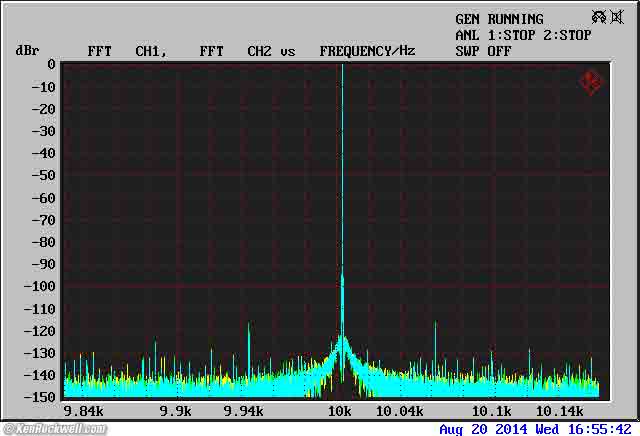Toggle the SWP OFF sweep status
The image size is (640, 436).
coord(483,50)
